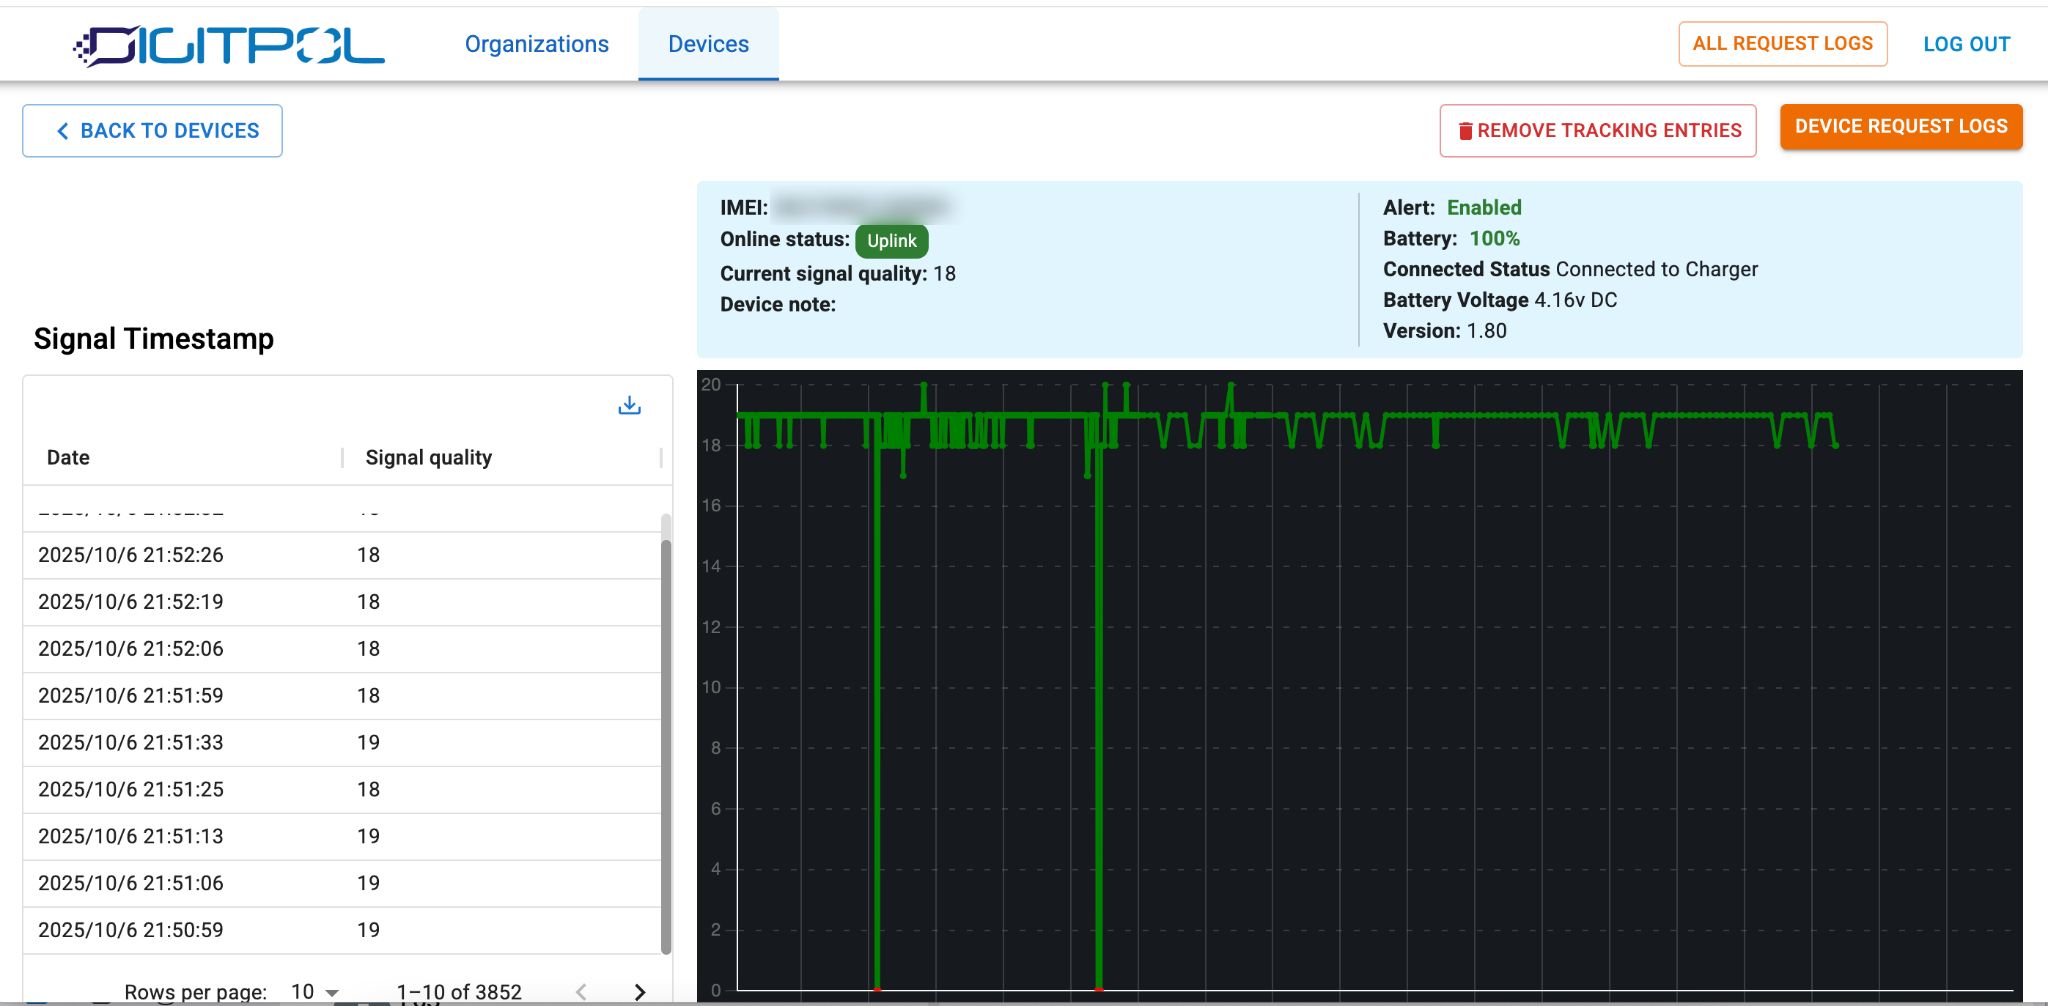This screenshot has height=1006, width=2048.
Task: Click the green Uplink status badge
Action: (891, 241)
